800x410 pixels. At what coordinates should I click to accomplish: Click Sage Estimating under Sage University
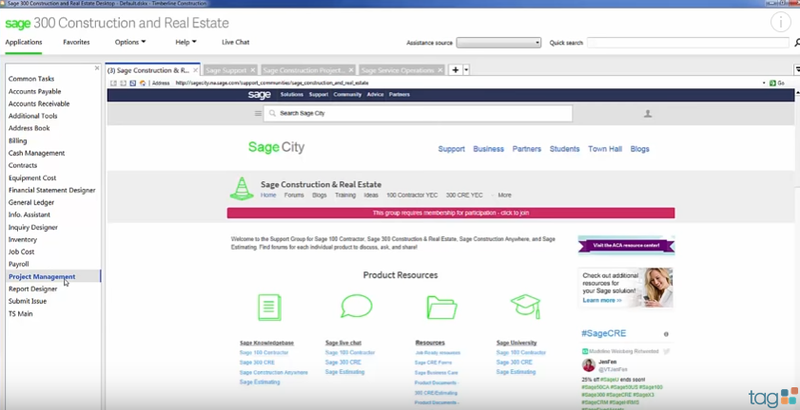click(516, 372)
